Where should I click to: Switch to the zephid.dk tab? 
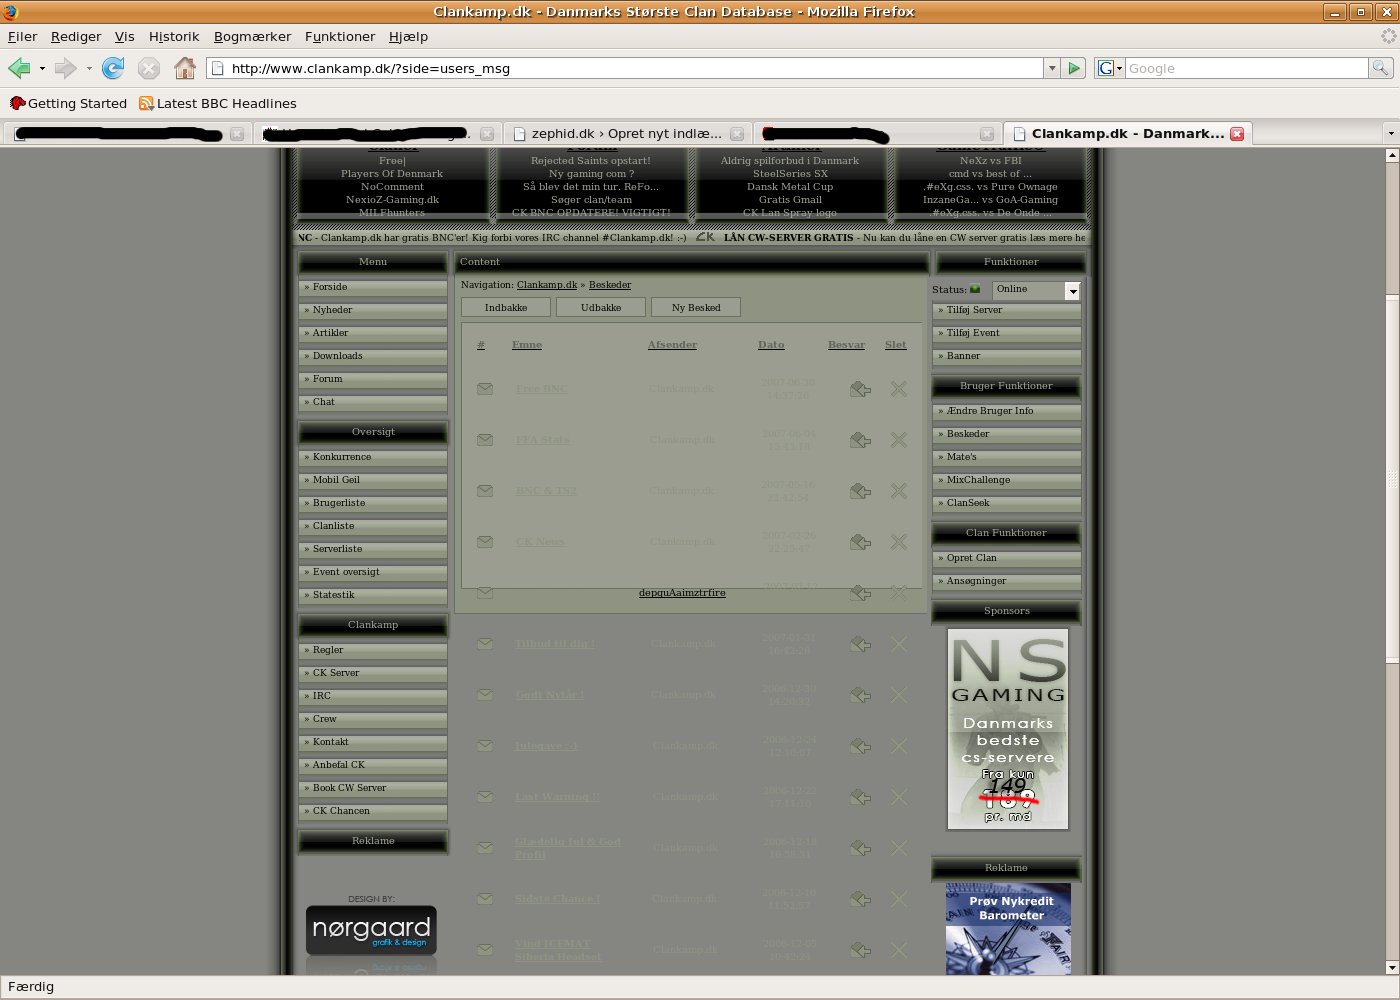[x=627, y=133]
